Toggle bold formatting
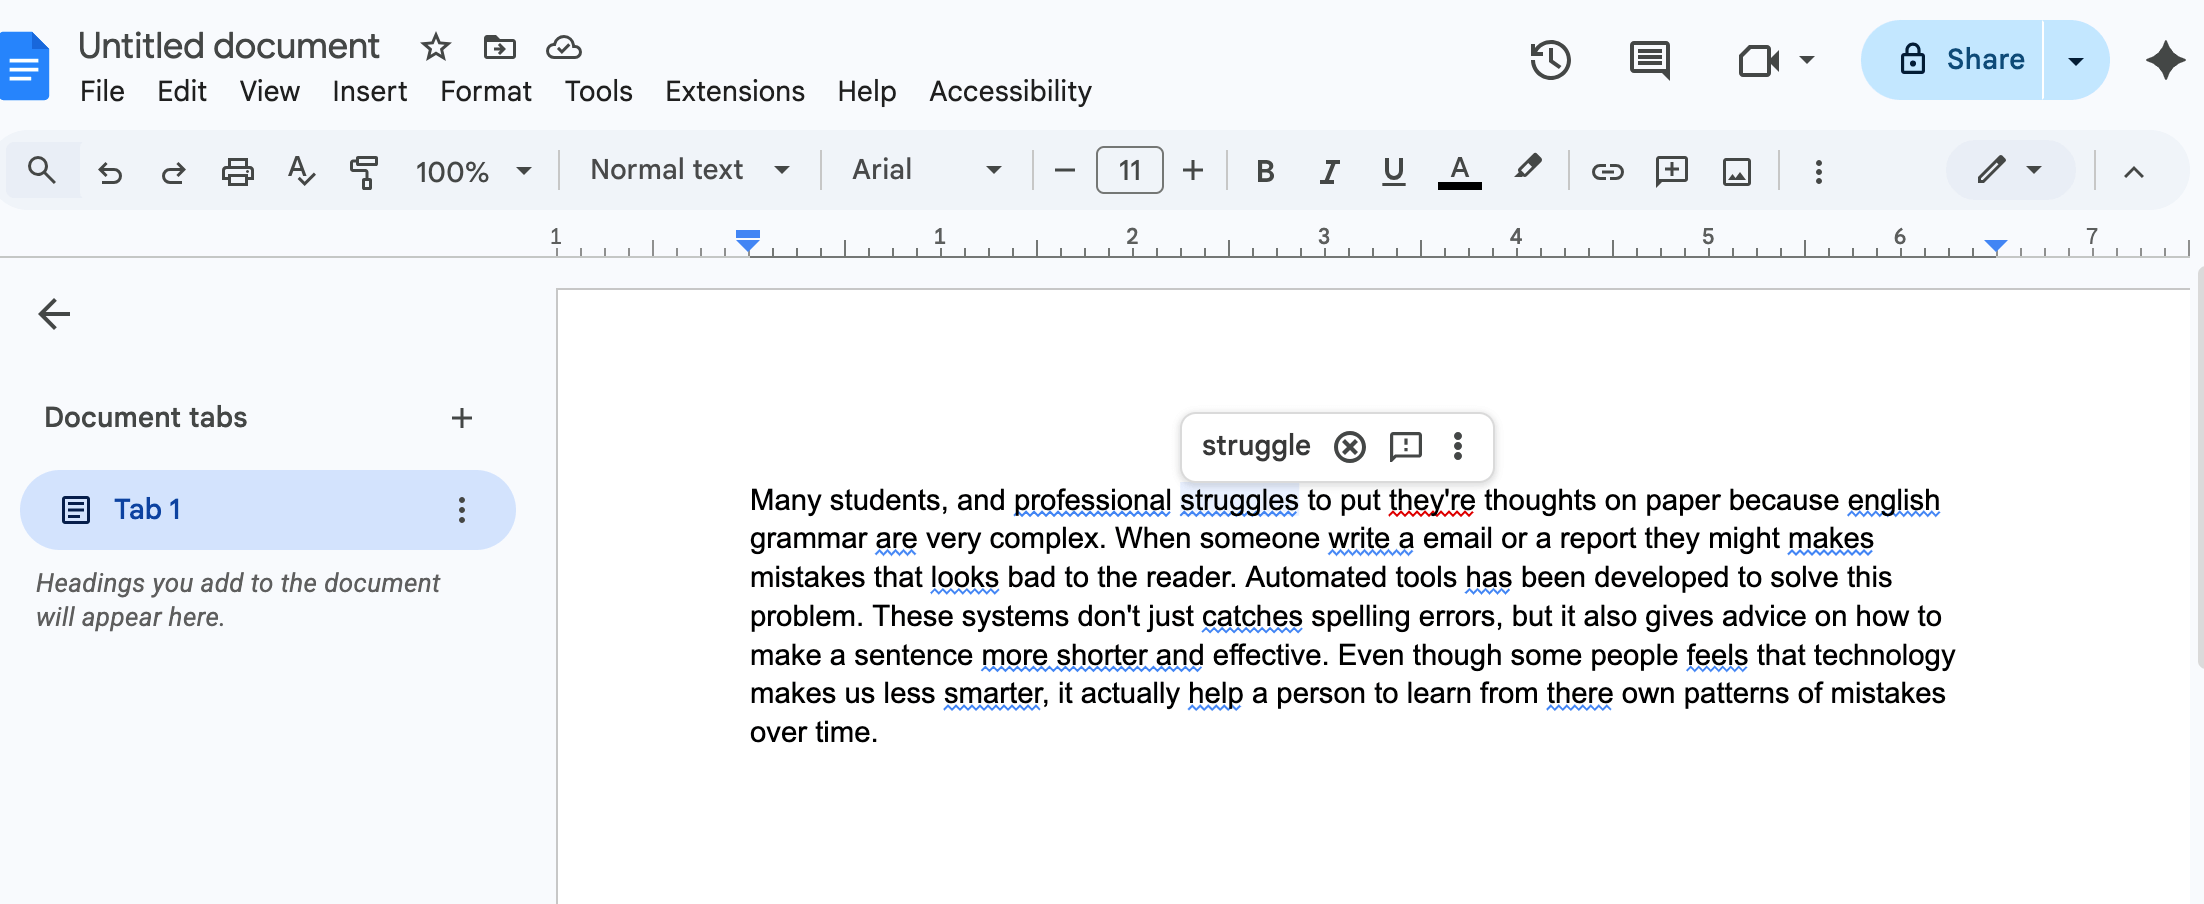Image resolution: width=2204 pixels, height=904 pixels. 1264,171
